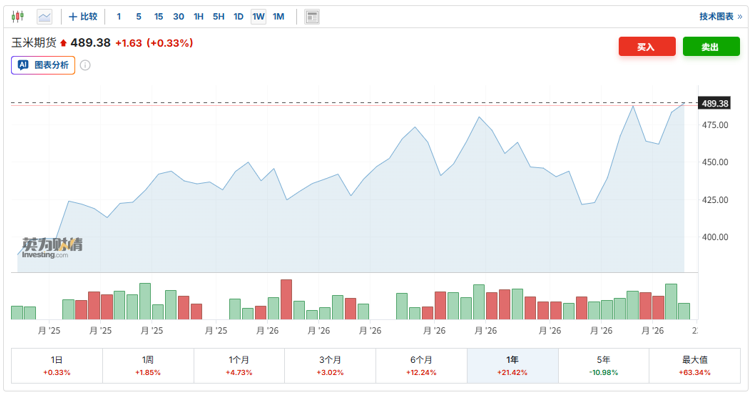Viewport: 753px width, 396px height.
Task: Select the 1个月 range tab
Action: [239, 366]
